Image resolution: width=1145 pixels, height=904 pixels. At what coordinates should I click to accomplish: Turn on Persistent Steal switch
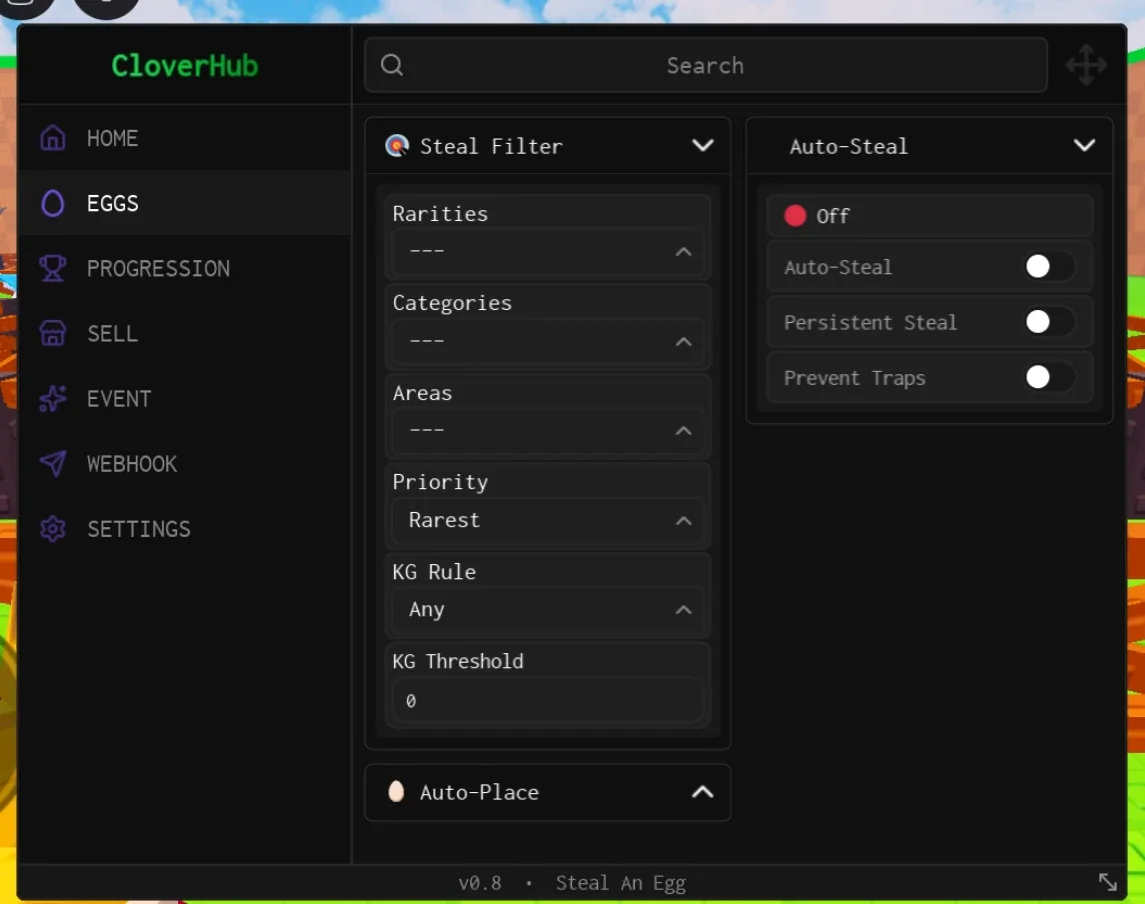coord(1049,322)
